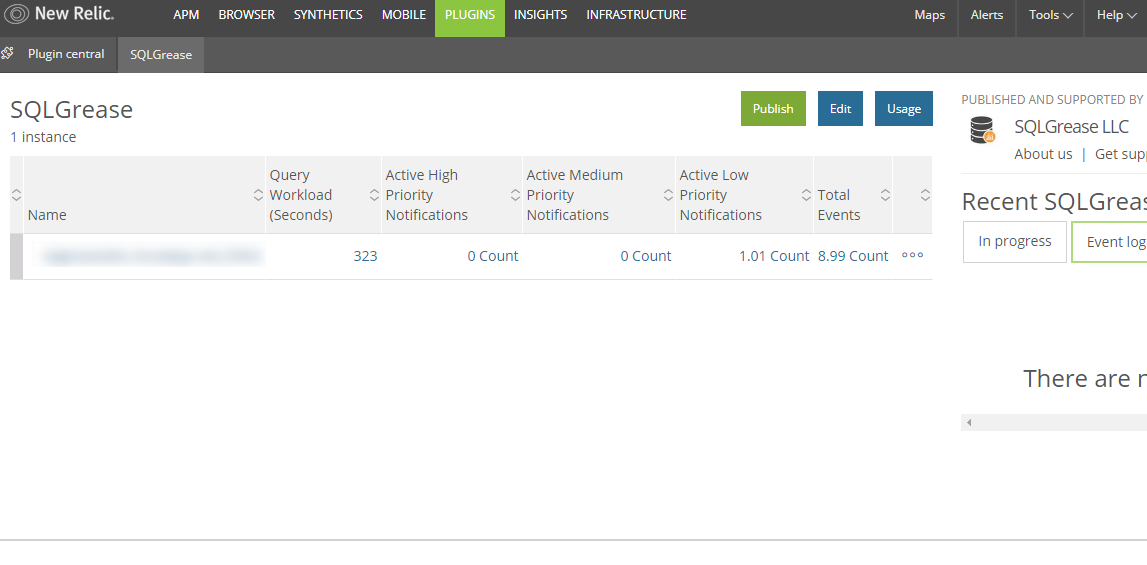Image resolution: width=1147 pixels, height=565 pixels.
Task: Navigate to INFRASTRUCTURE
Action: tap(636, 15)
